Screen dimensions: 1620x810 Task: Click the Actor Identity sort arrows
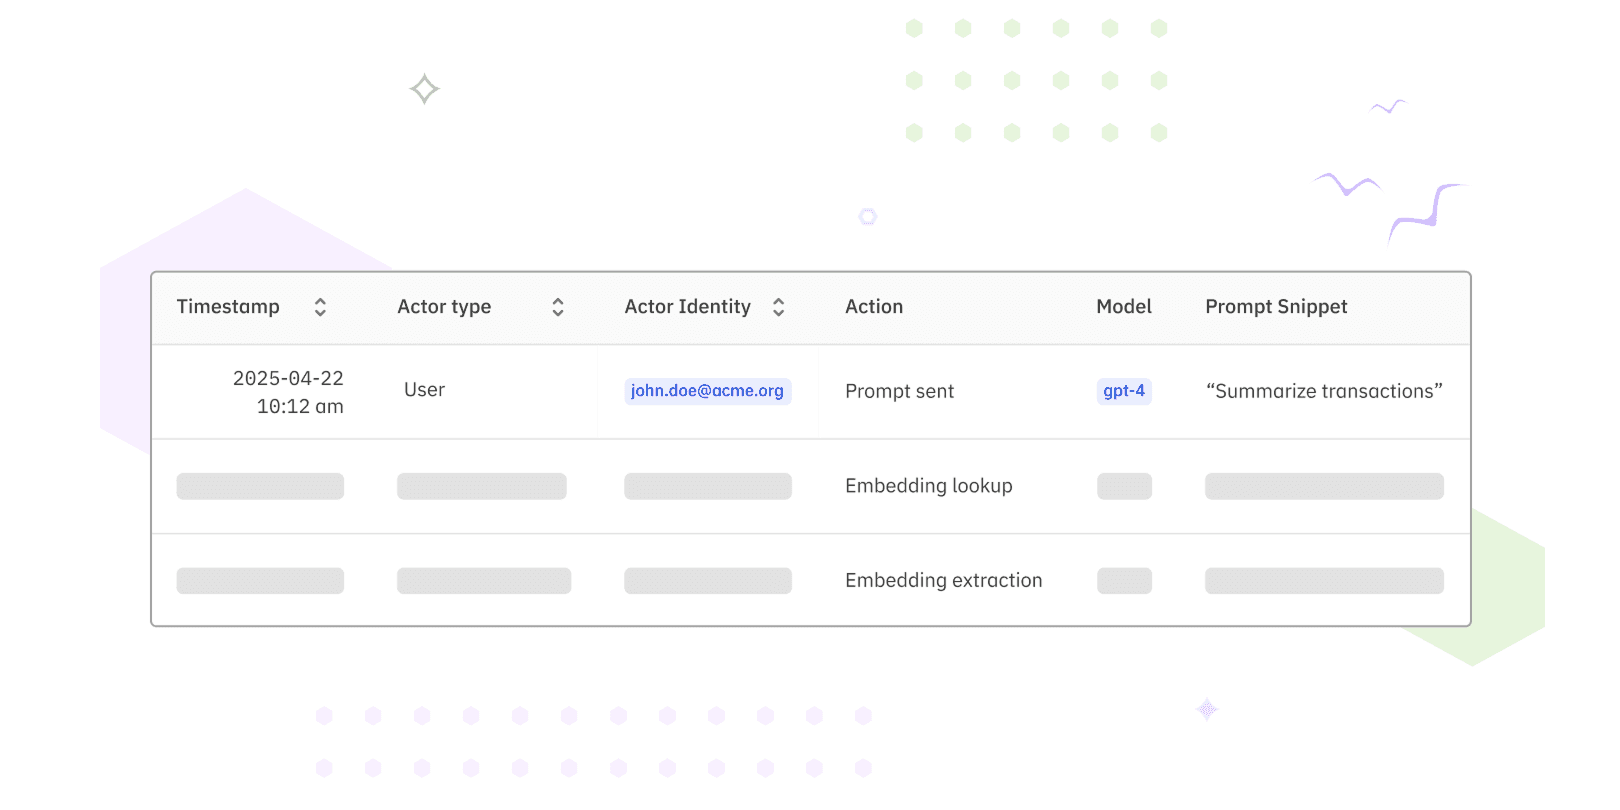778,307
